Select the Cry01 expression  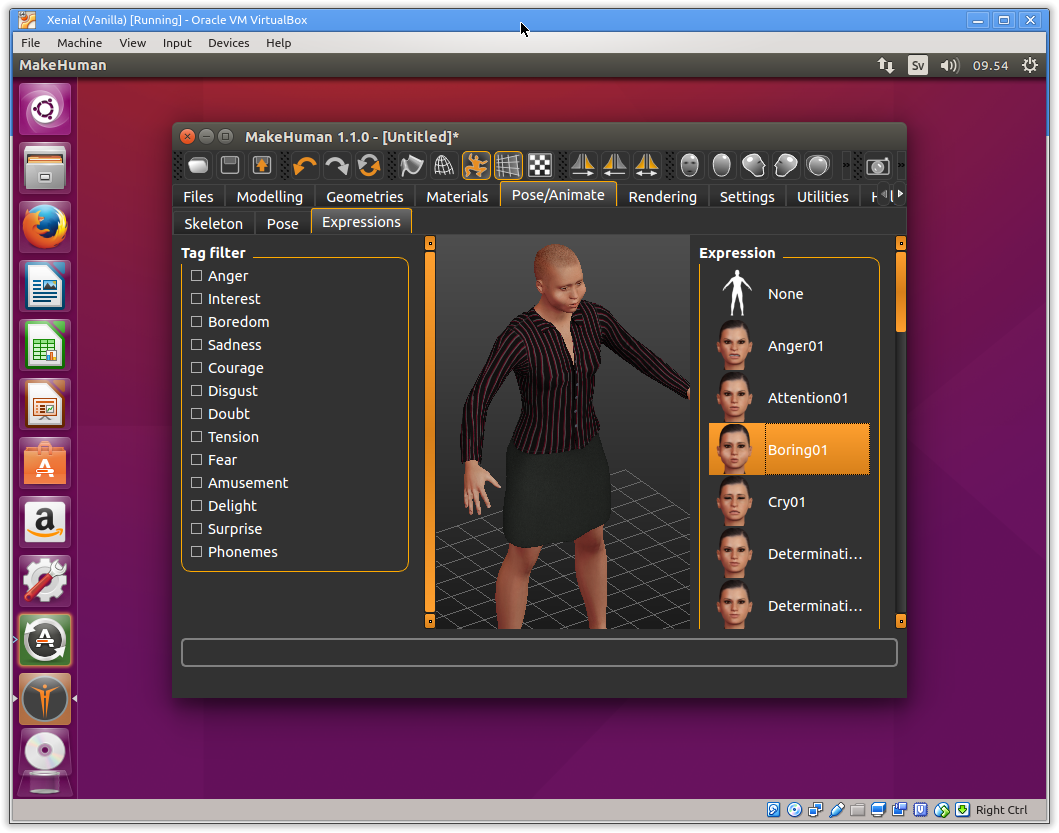pyautogui.click(x=788, y=502)
